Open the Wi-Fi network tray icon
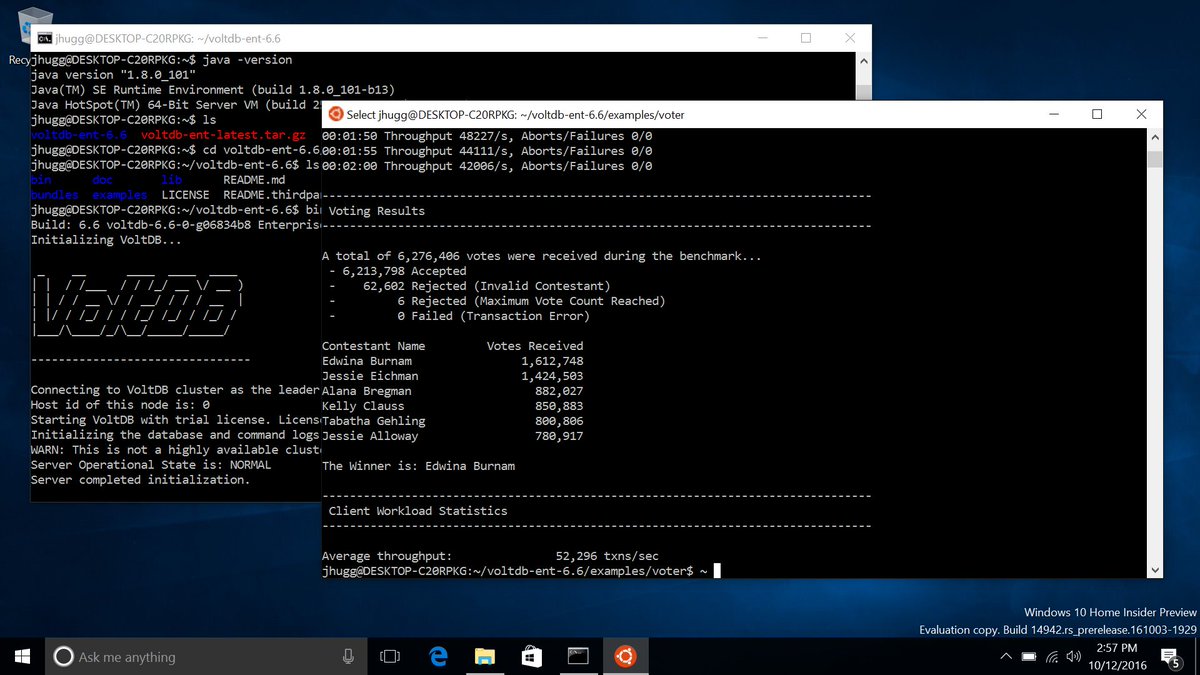1200x675 pixels. pos(1052,657)
